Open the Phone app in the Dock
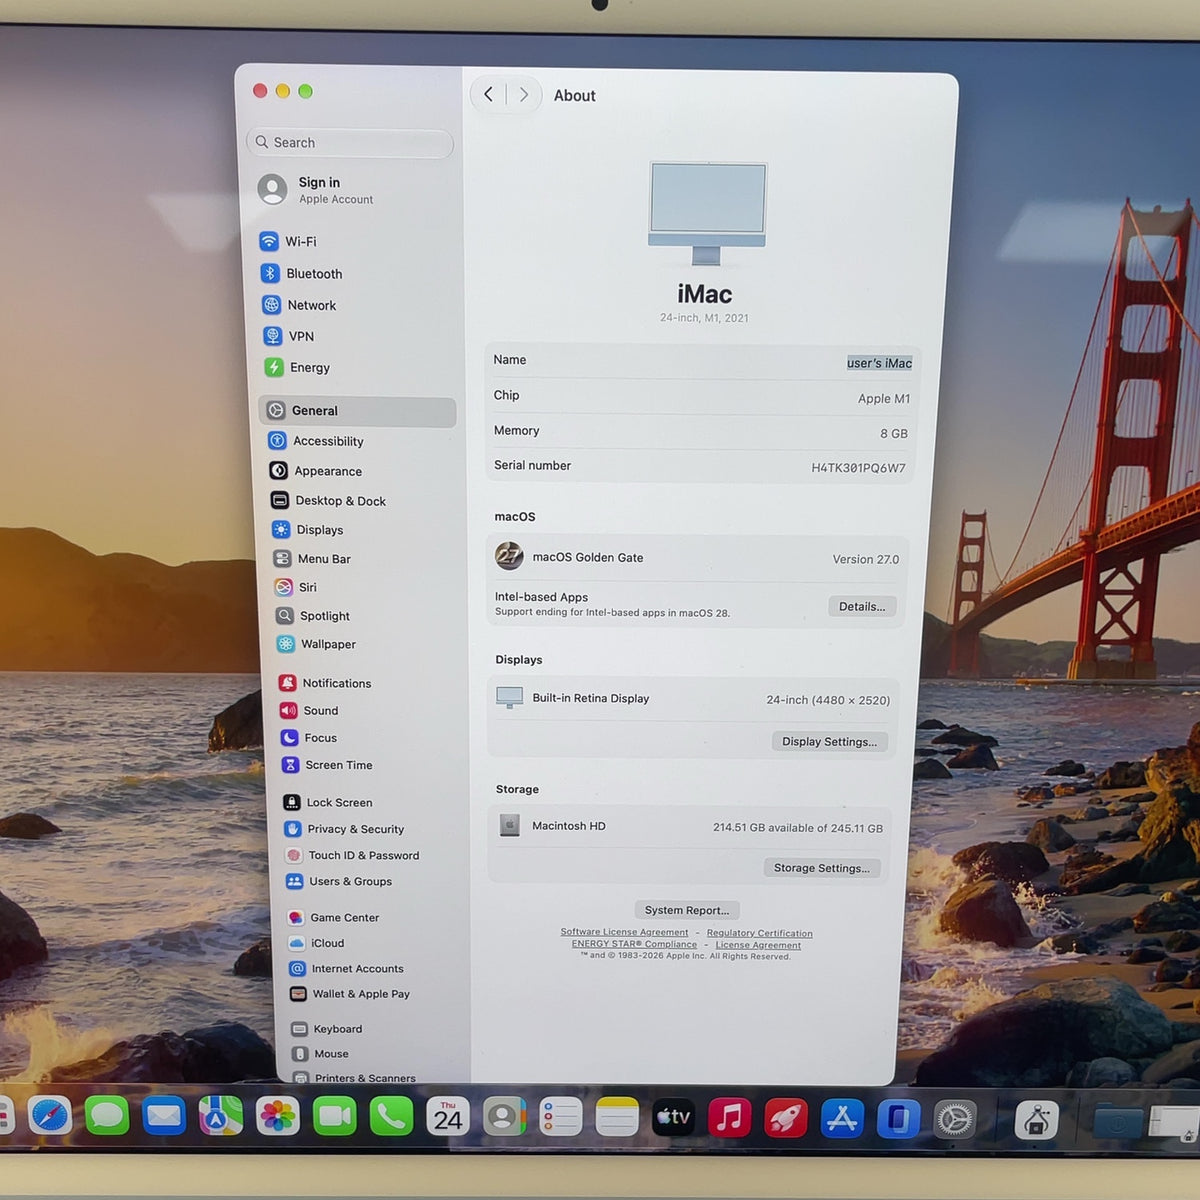1200x1200 pixels. (x=391, y=1117)
